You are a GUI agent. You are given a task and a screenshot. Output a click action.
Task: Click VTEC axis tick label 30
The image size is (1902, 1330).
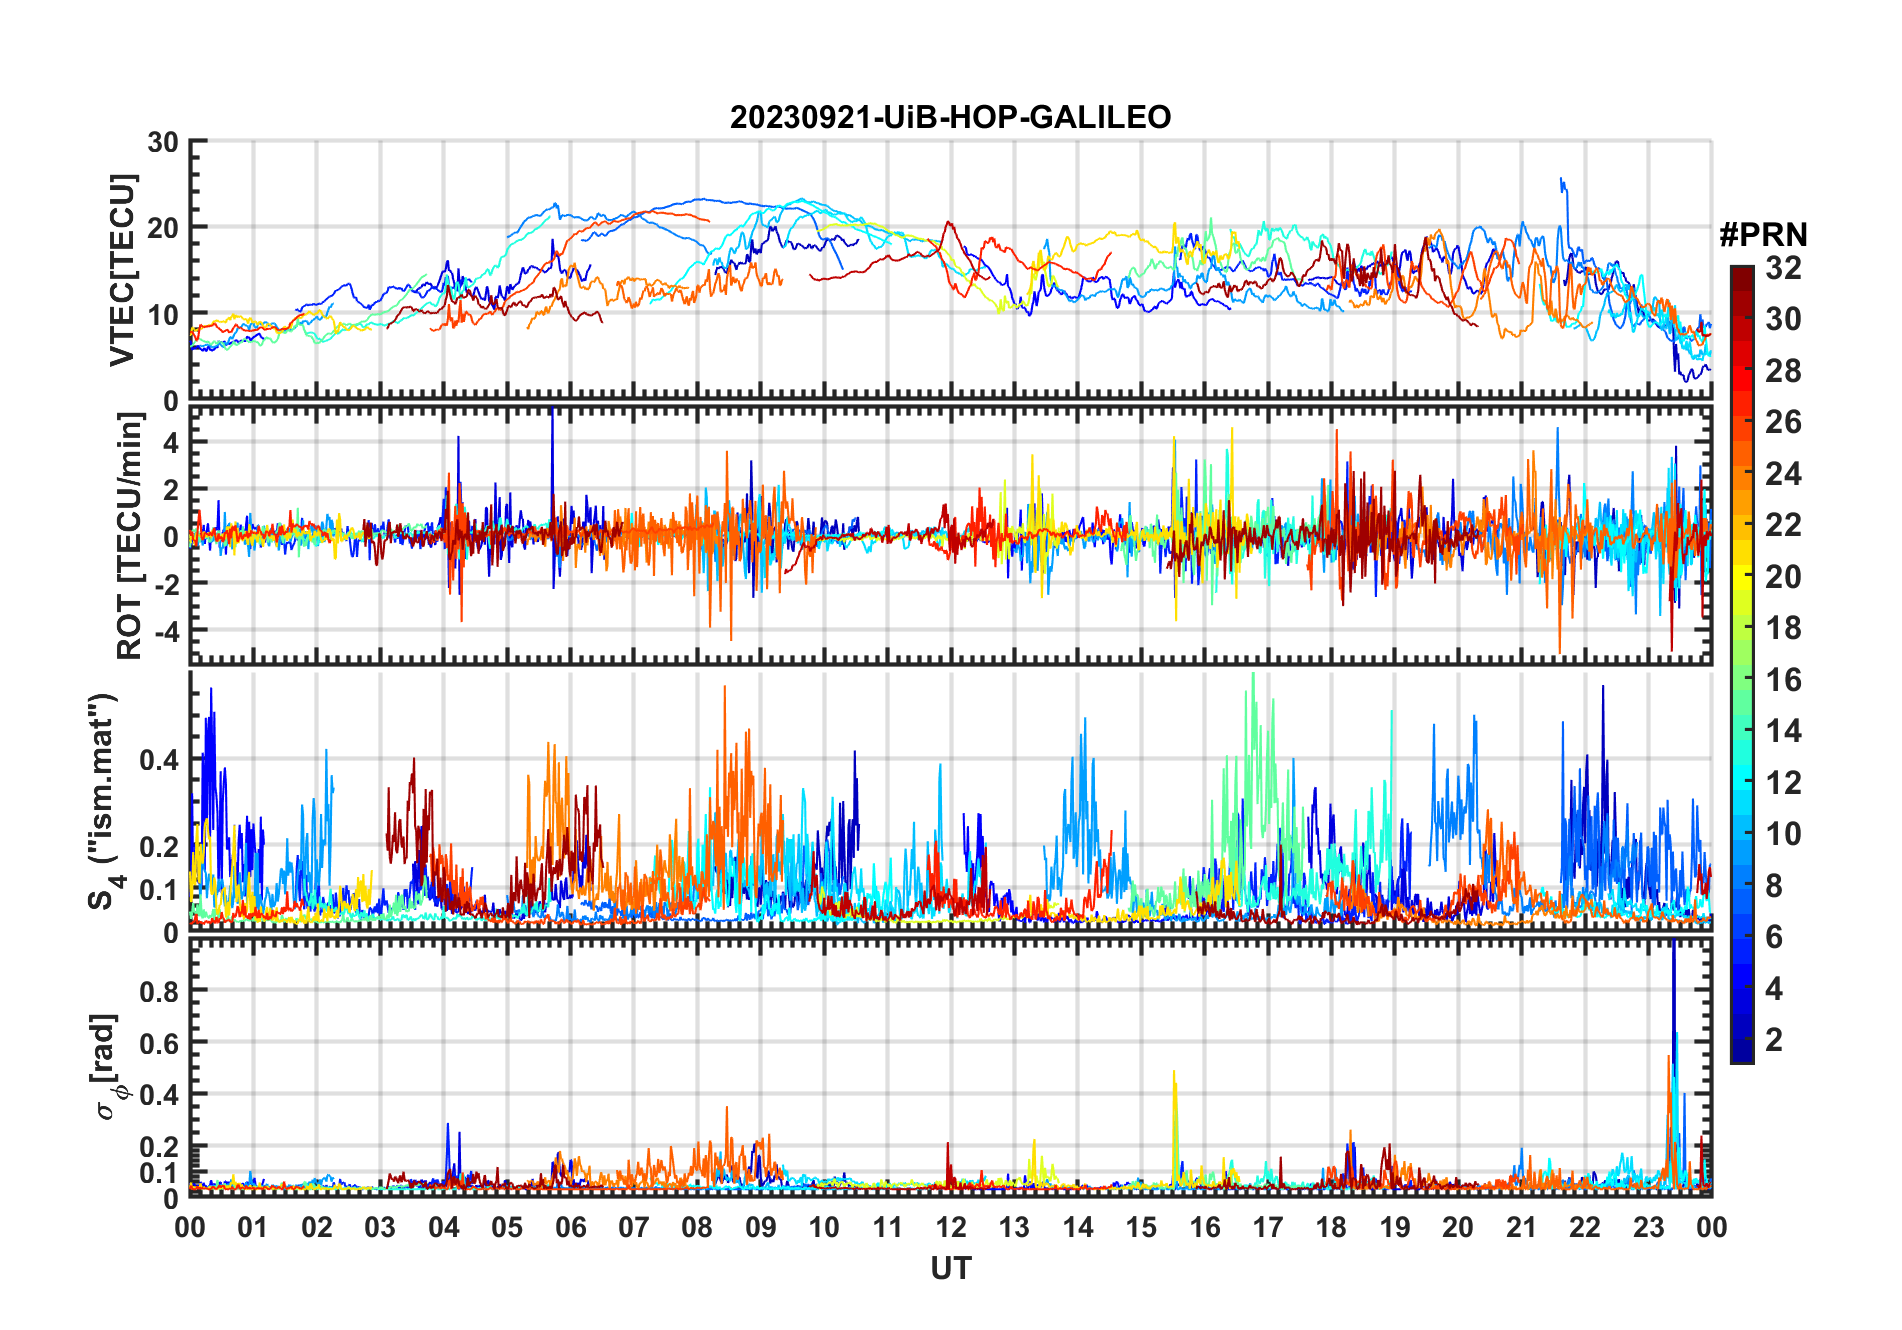pyautogui.click(x=163, y=142)
